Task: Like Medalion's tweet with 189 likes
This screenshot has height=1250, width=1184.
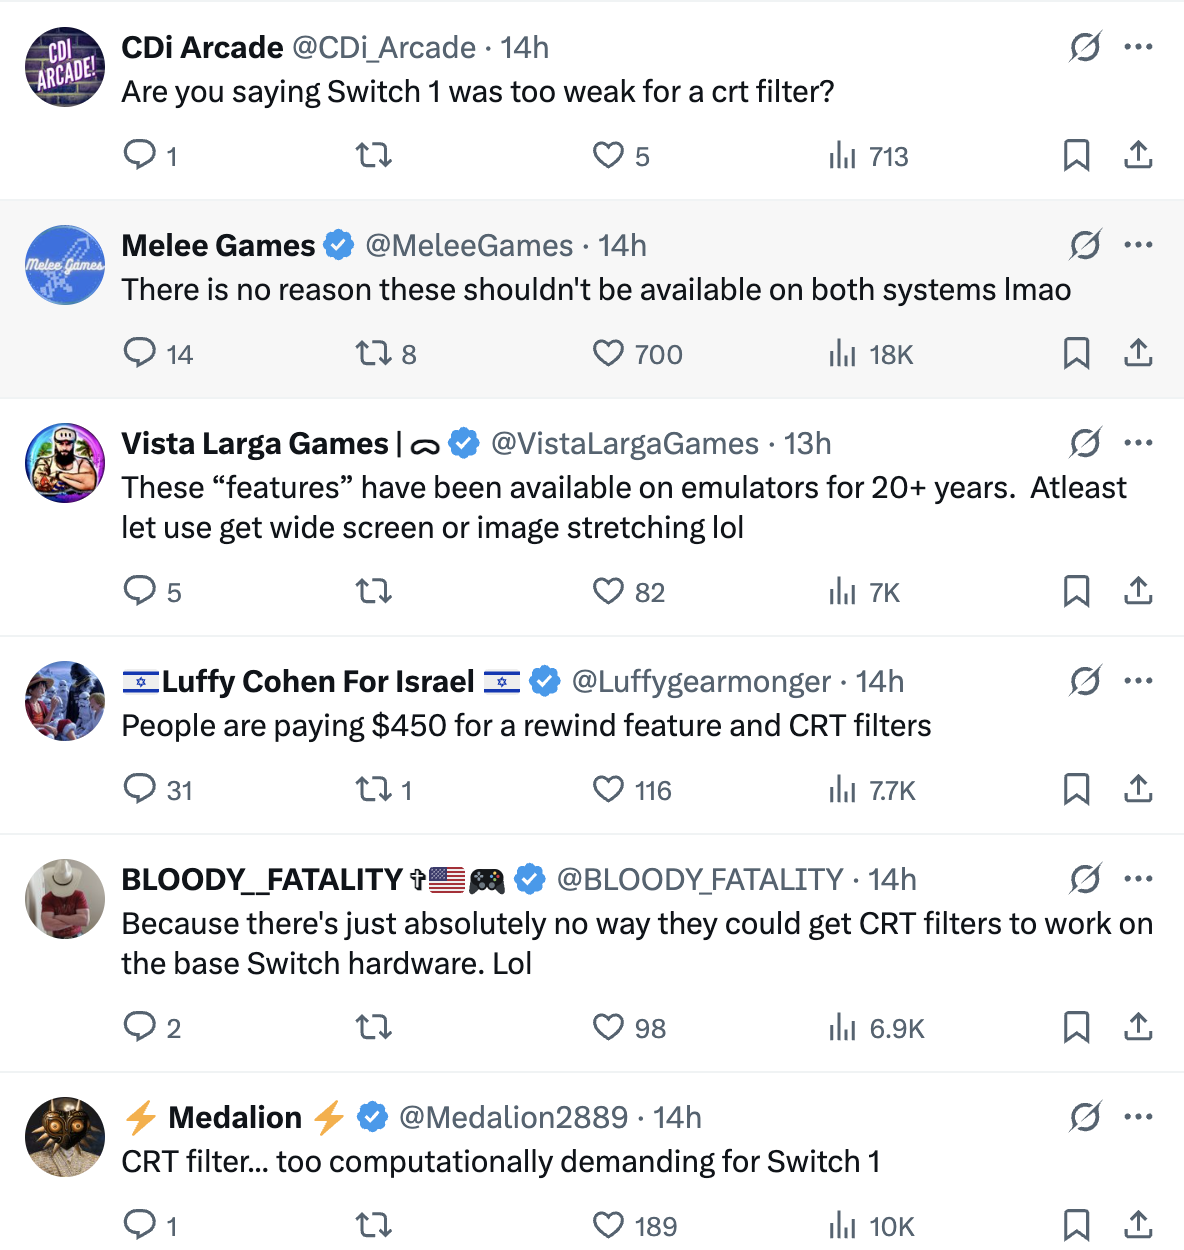Action: coord(608,1225)
